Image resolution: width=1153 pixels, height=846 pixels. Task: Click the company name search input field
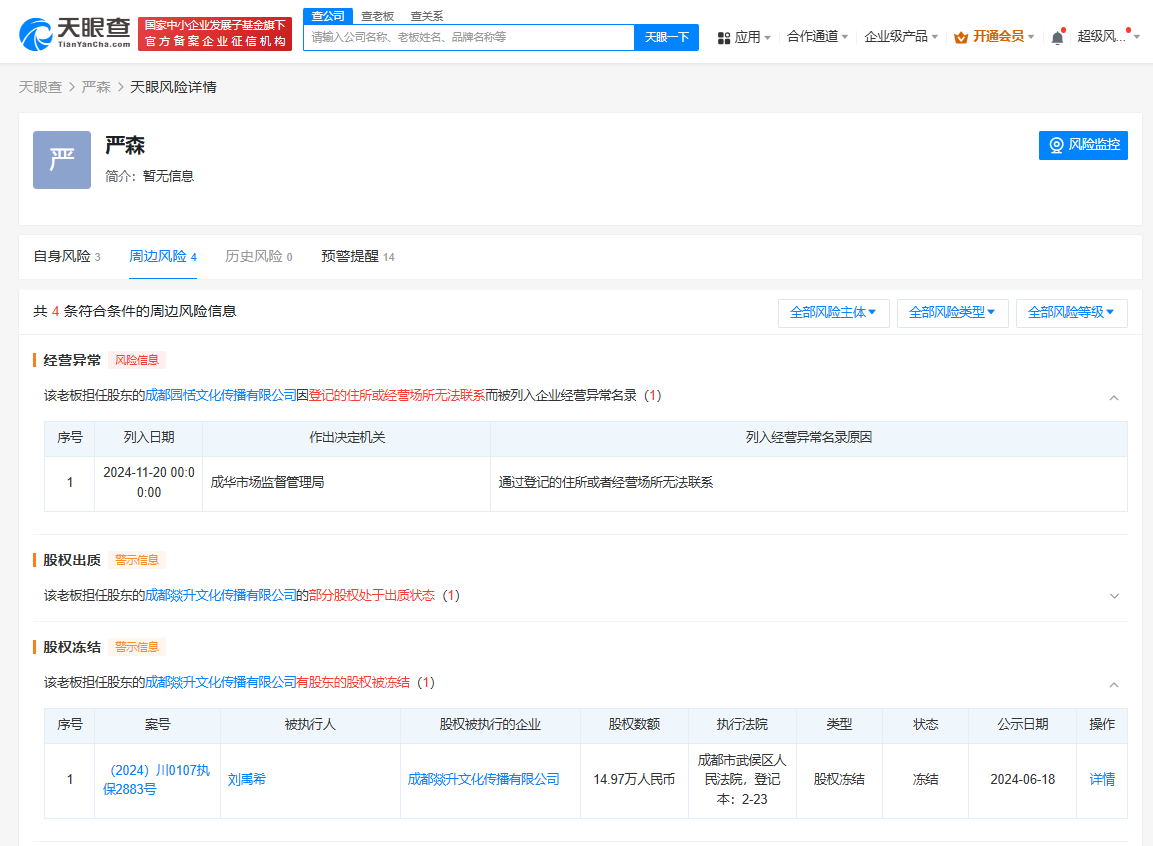(x=468, y=37)
